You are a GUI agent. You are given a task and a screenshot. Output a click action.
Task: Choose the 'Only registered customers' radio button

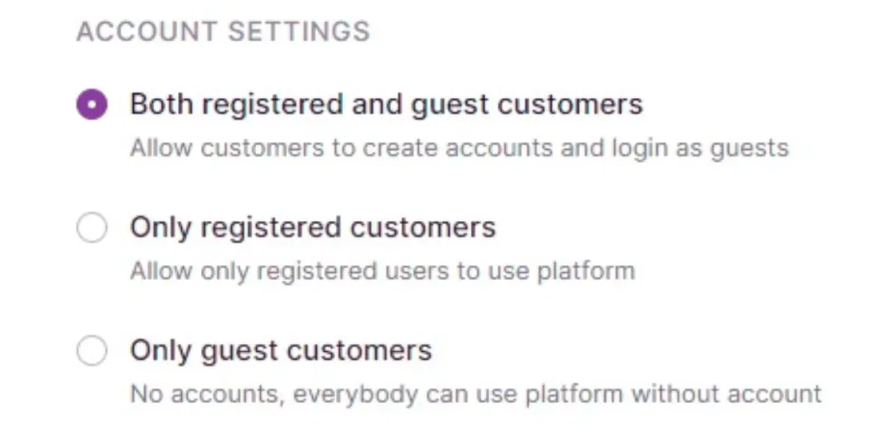point(92,229)
